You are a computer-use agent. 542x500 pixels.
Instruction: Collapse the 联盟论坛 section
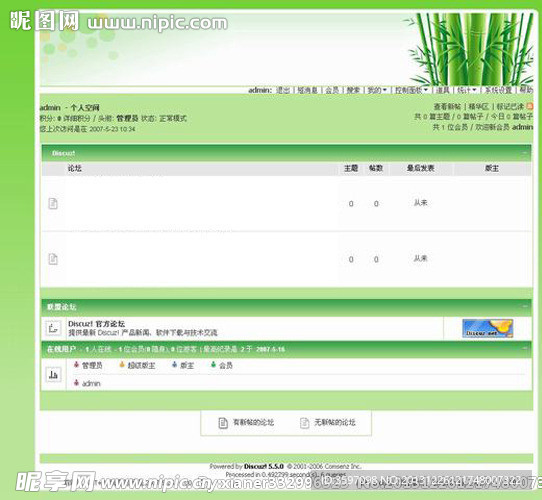pos(525,306)
